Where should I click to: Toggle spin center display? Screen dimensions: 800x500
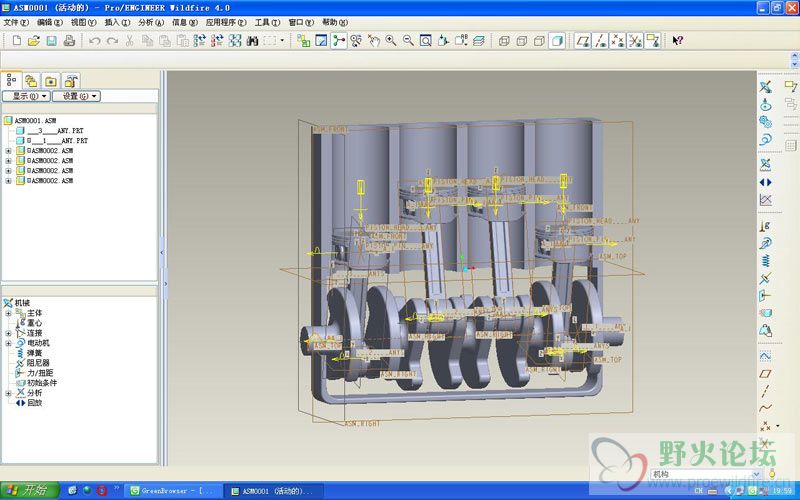click(x=339, y=40)
